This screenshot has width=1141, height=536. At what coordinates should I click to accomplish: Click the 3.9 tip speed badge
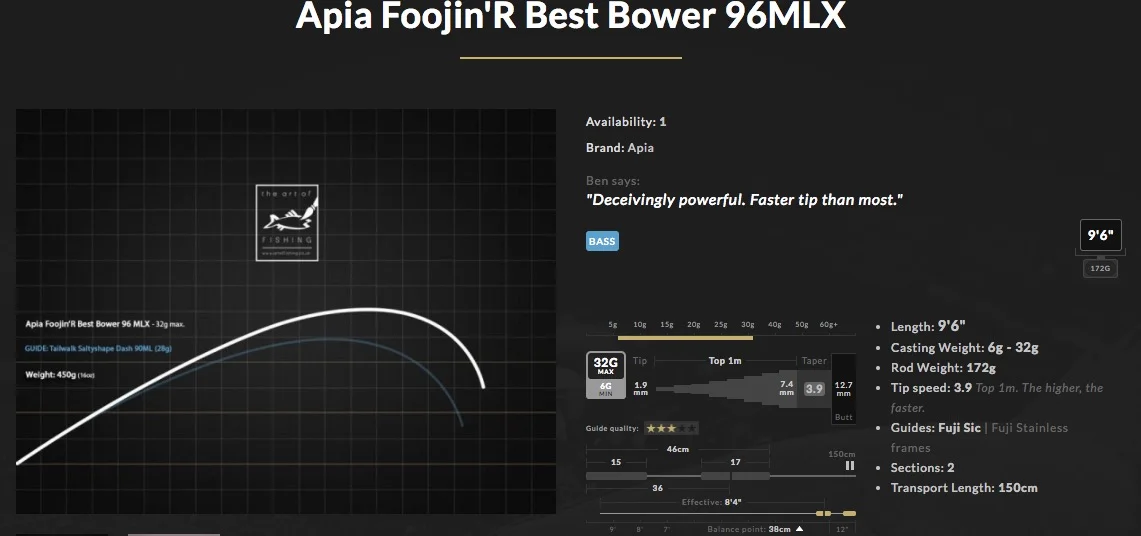(x=814, y=389)
